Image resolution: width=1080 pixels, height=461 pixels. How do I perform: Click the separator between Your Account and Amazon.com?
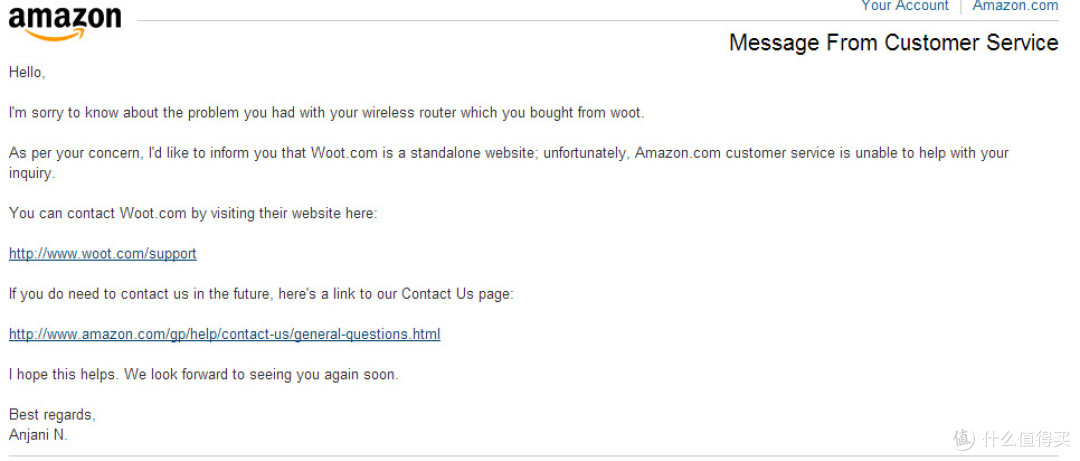960,6
